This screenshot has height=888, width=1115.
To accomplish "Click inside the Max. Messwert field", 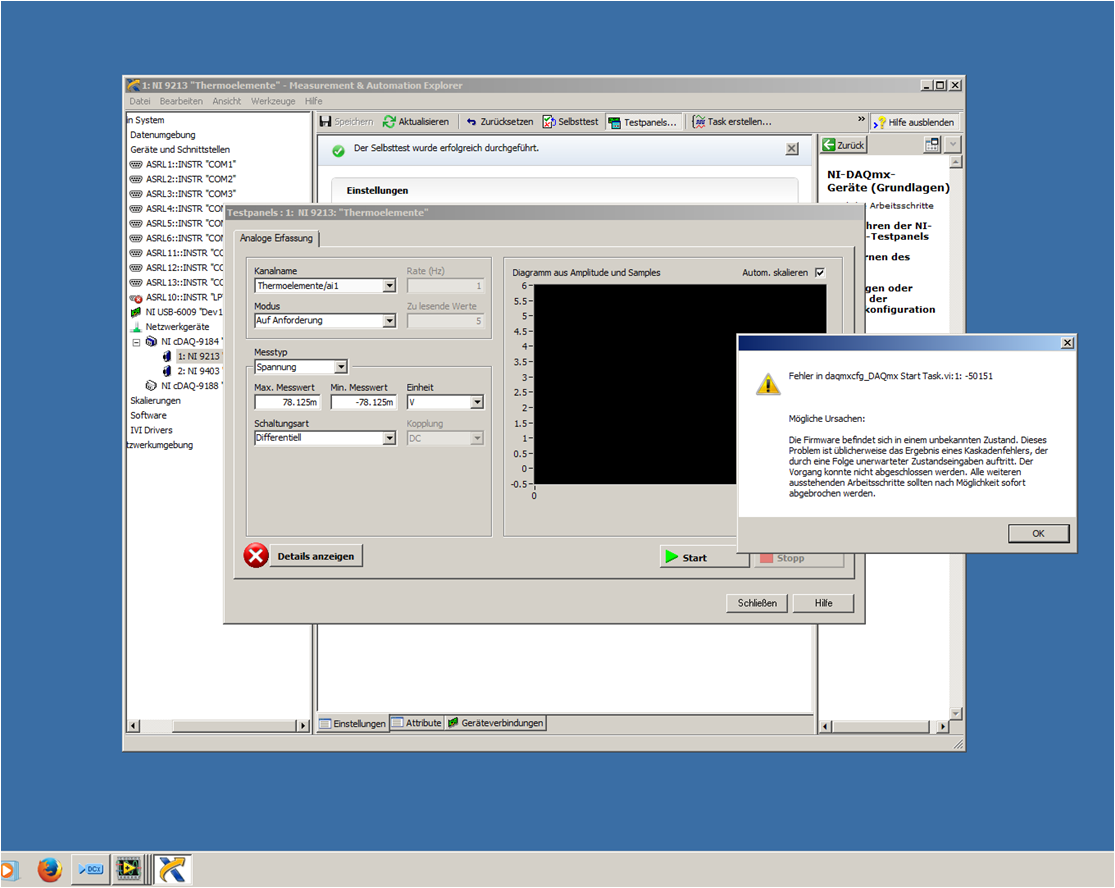I will 287,402.
